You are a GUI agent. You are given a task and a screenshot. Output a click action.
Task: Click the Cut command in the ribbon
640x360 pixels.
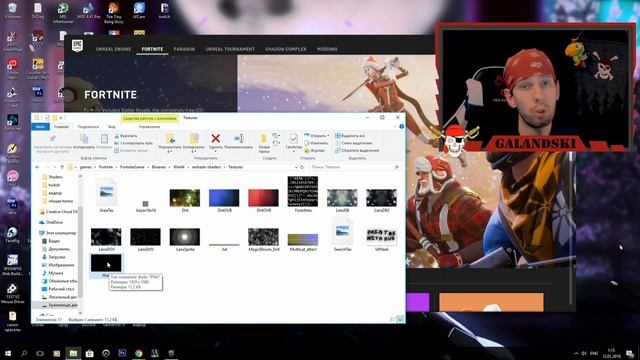[x=126, y=136]
